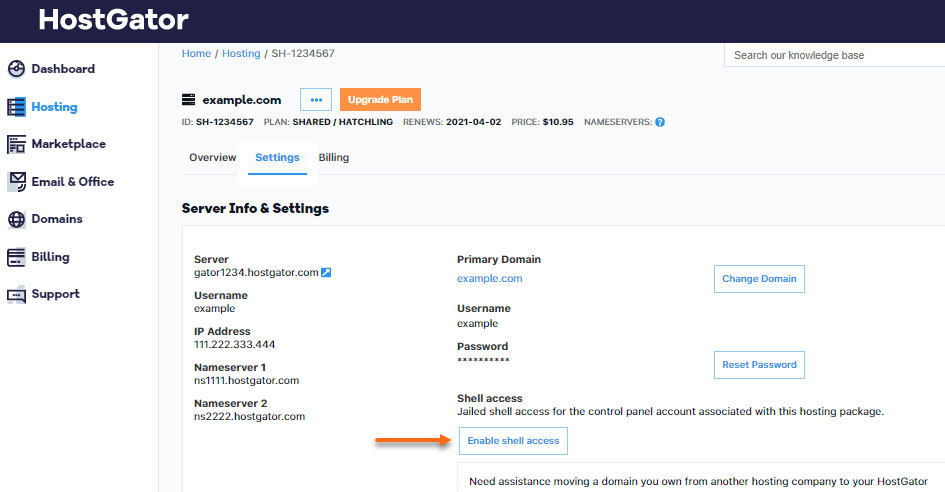Viewport: 945px width, 492px height.
Task: Click the renewal date 2021-04-02
Action: (474, 122)
